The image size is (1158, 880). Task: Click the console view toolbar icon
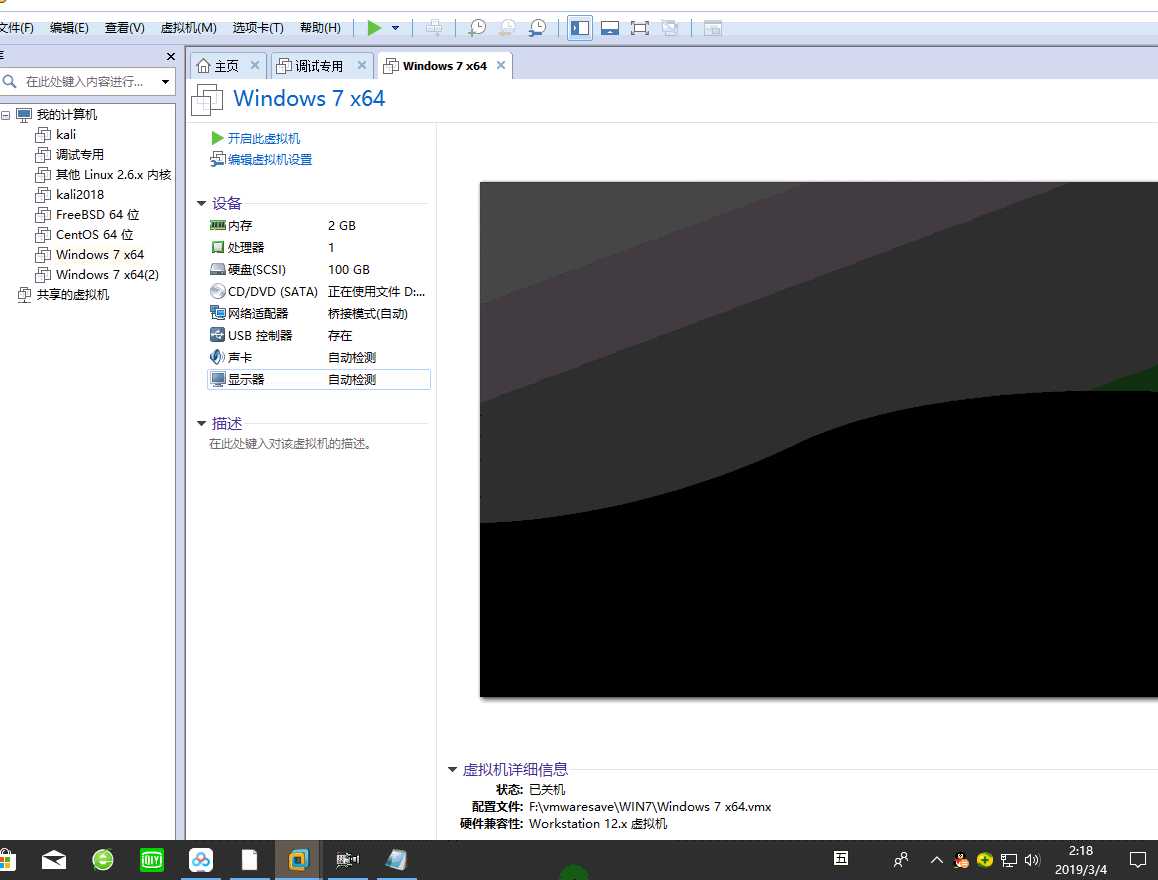pos(713,28)
